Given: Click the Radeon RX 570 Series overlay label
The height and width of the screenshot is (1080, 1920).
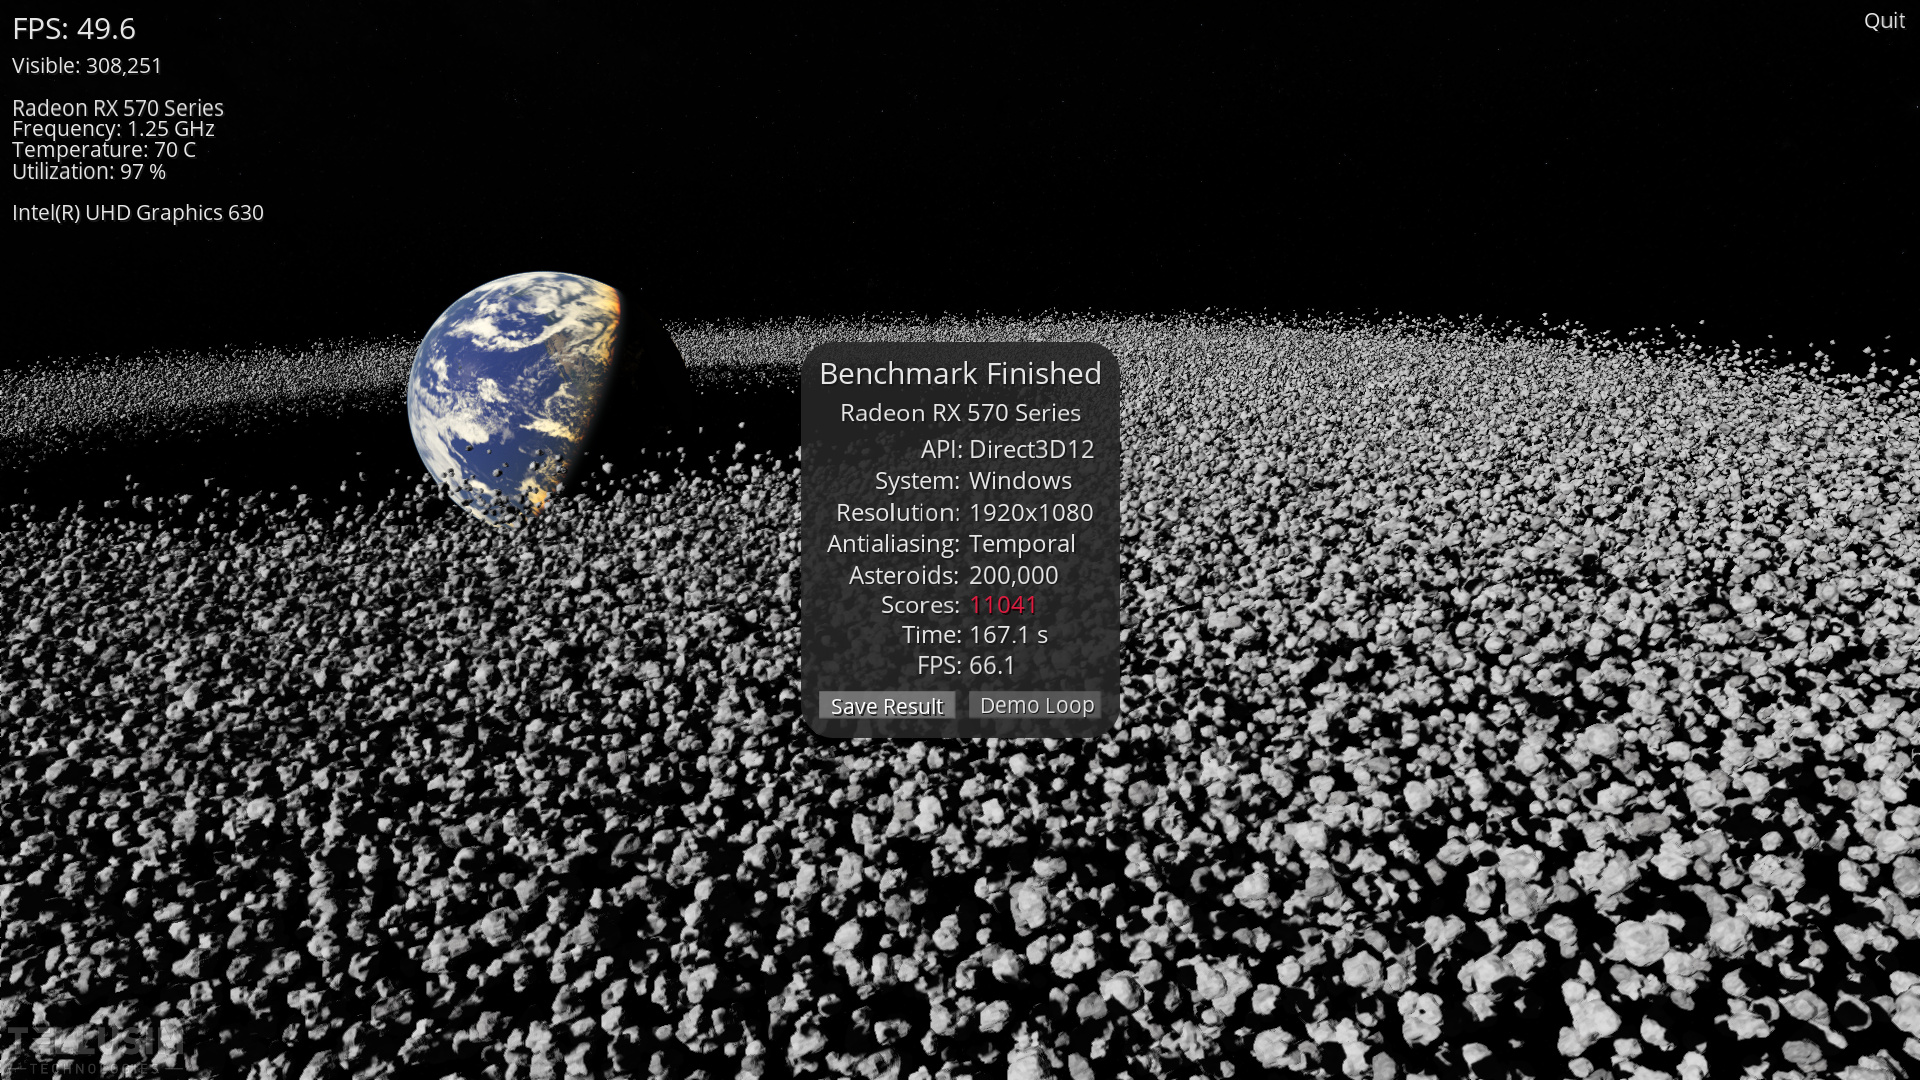Looking at the screenshot, I should point(118,108).
